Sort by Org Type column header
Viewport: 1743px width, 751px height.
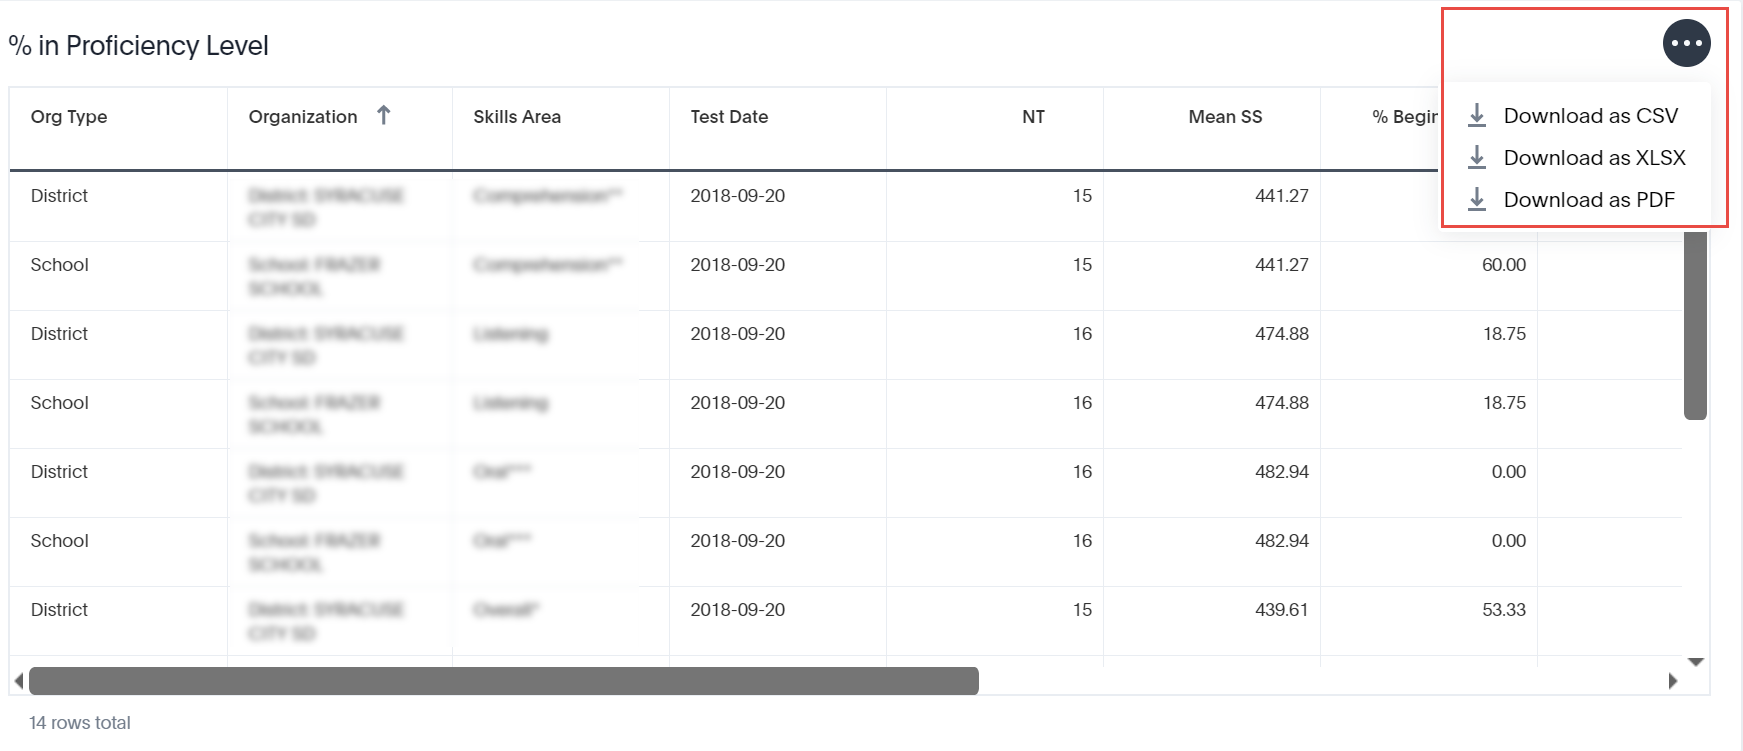(x=69, y=117)
